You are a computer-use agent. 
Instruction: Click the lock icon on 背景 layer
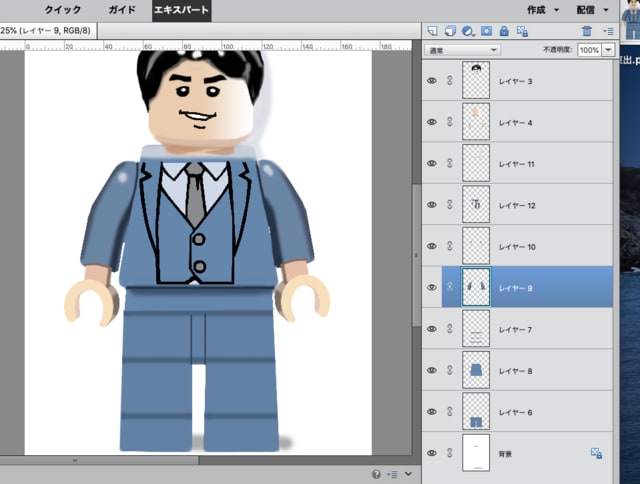click(596, 453)
